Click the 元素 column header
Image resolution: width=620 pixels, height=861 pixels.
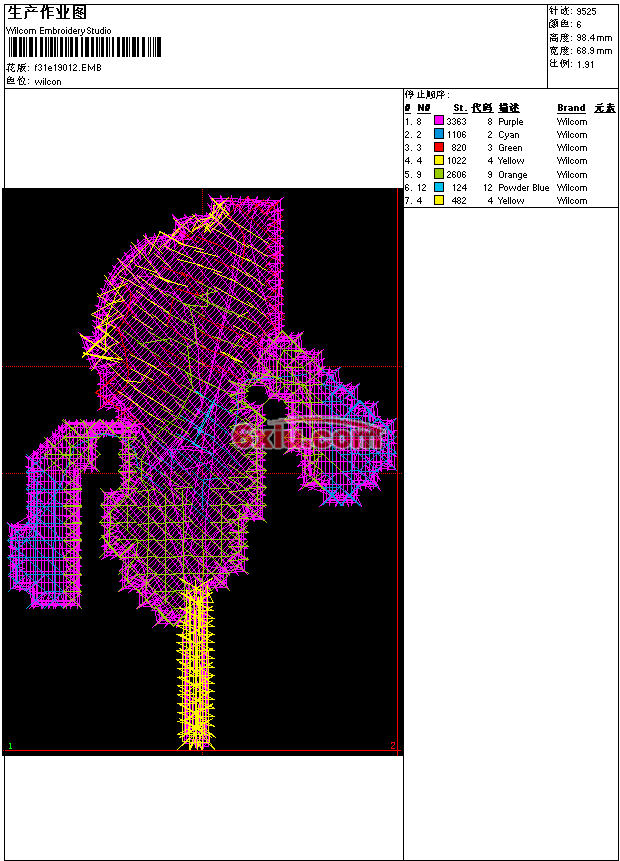(x=604, y=108)
